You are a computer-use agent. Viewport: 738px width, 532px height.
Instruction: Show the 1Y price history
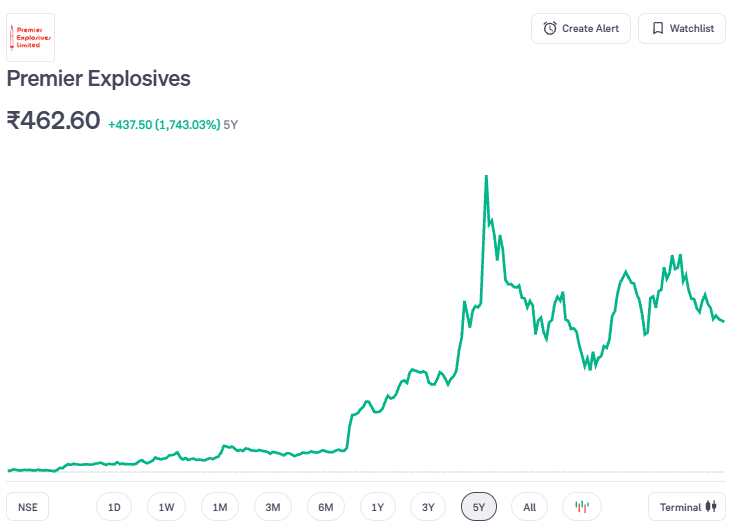[x=377, y=507]
